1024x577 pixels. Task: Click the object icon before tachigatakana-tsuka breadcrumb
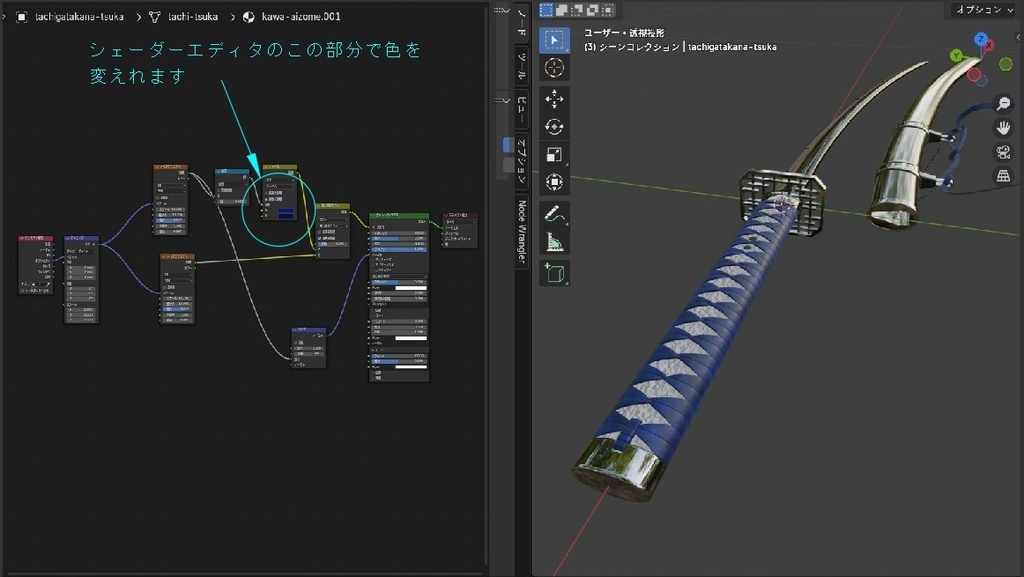[x=22, y=17]
